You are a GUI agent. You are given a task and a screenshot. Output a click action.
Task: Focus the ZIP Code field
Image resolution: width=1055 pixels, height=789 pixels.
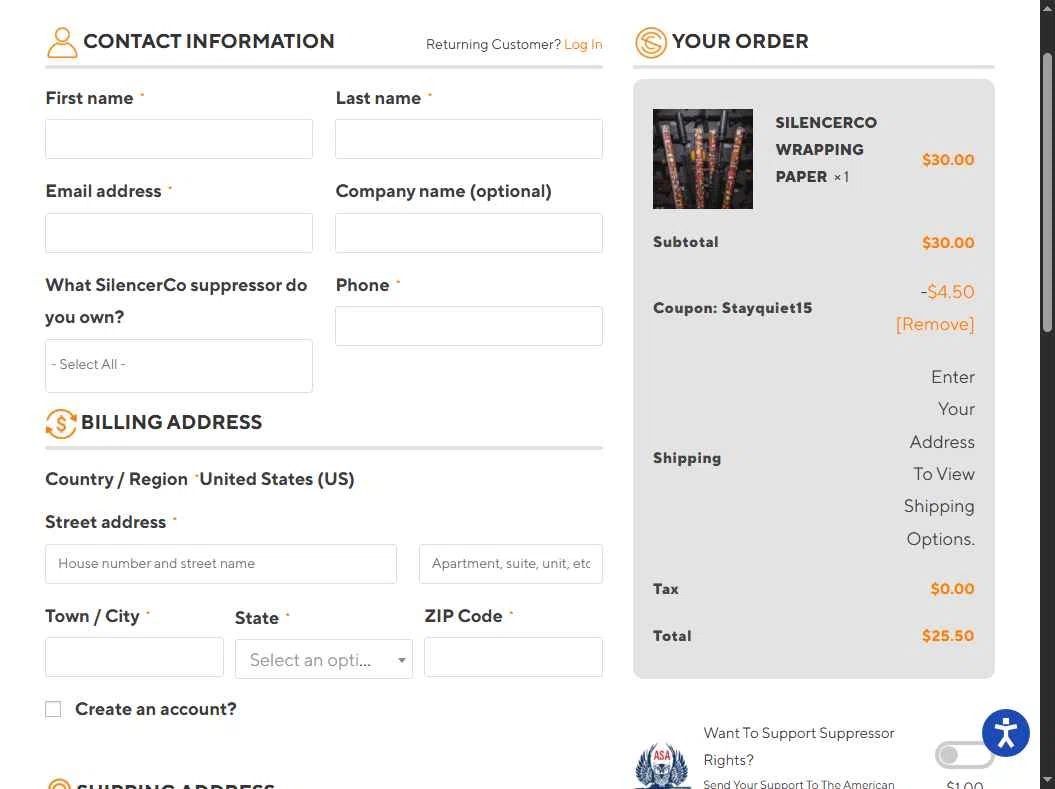click(x=513, y=657)
